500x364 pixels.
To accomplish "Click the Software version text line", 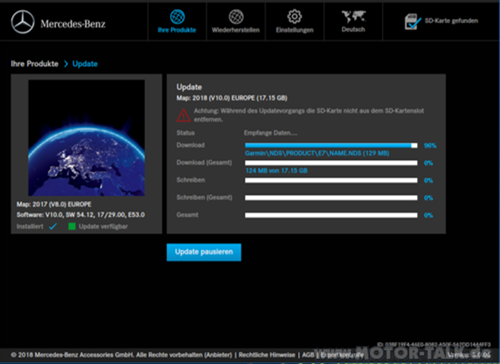I will point(81,215).
